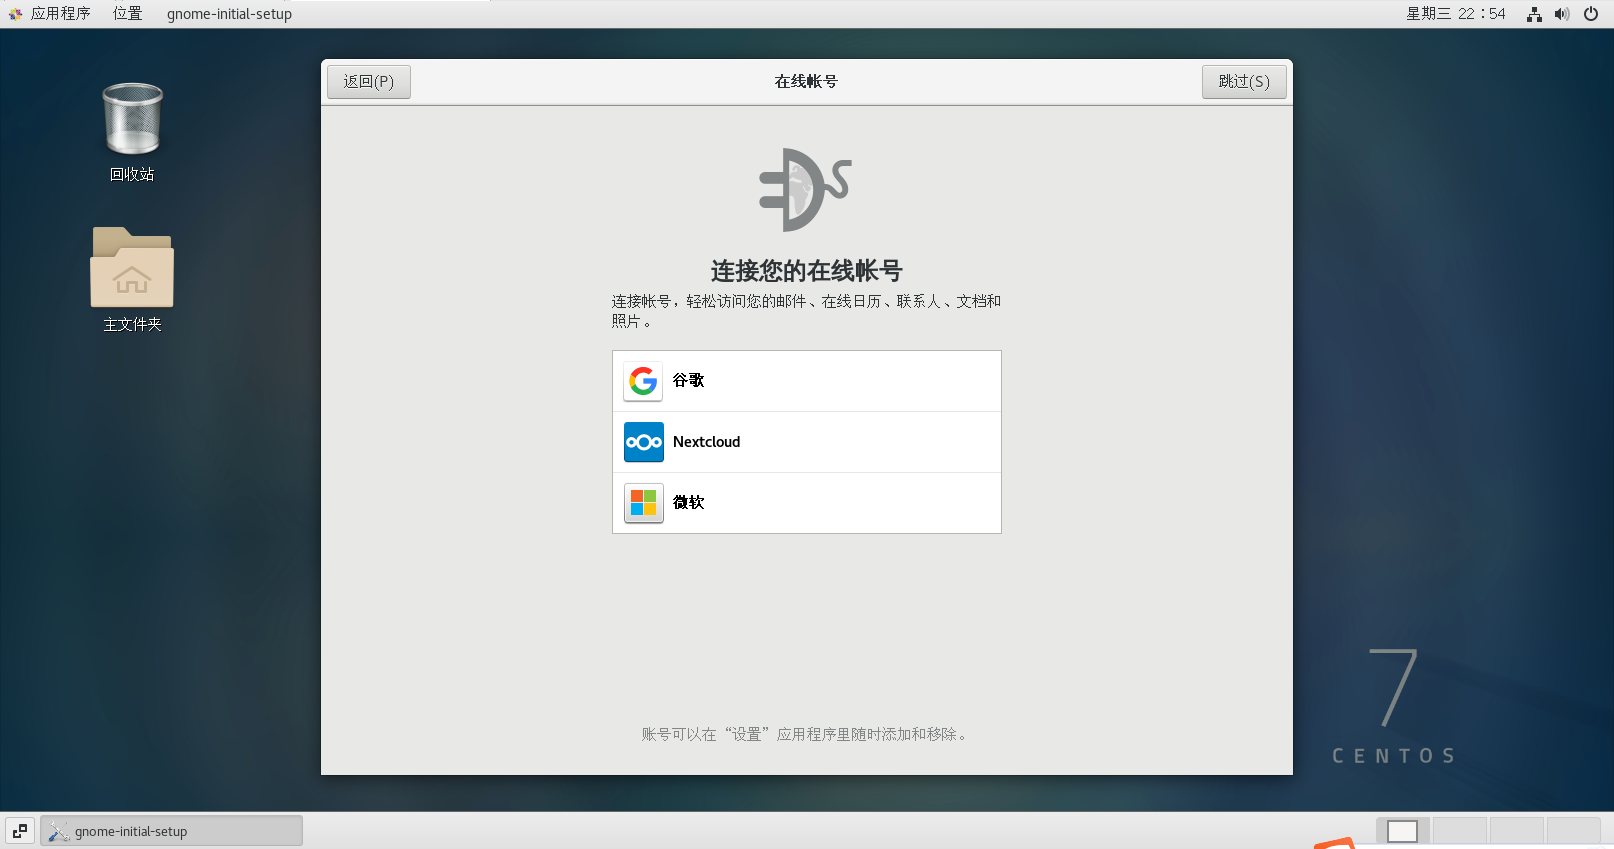Open the 应用程序 menu
The height and width of the screenshot is (849, 1614).
(50, 14)
